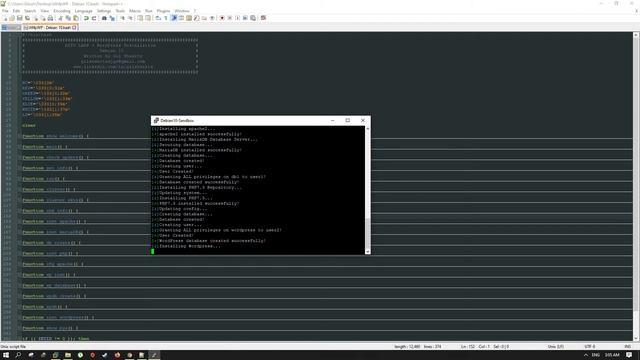Click Run a Macro Multiple Times icon
Image resolution: width=640 pixels, height=360 pixels.
click(x=246, y=18)
